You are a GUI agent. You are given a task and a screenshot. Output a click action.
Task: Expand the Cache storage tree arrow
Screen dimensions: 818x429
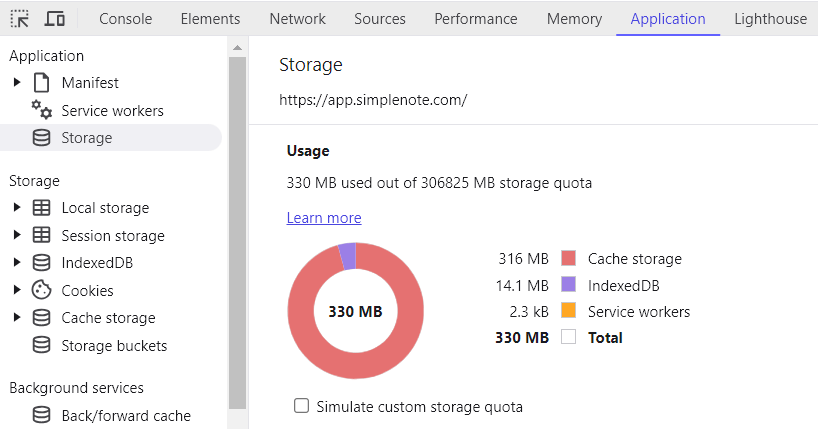(x=17, y=318)
